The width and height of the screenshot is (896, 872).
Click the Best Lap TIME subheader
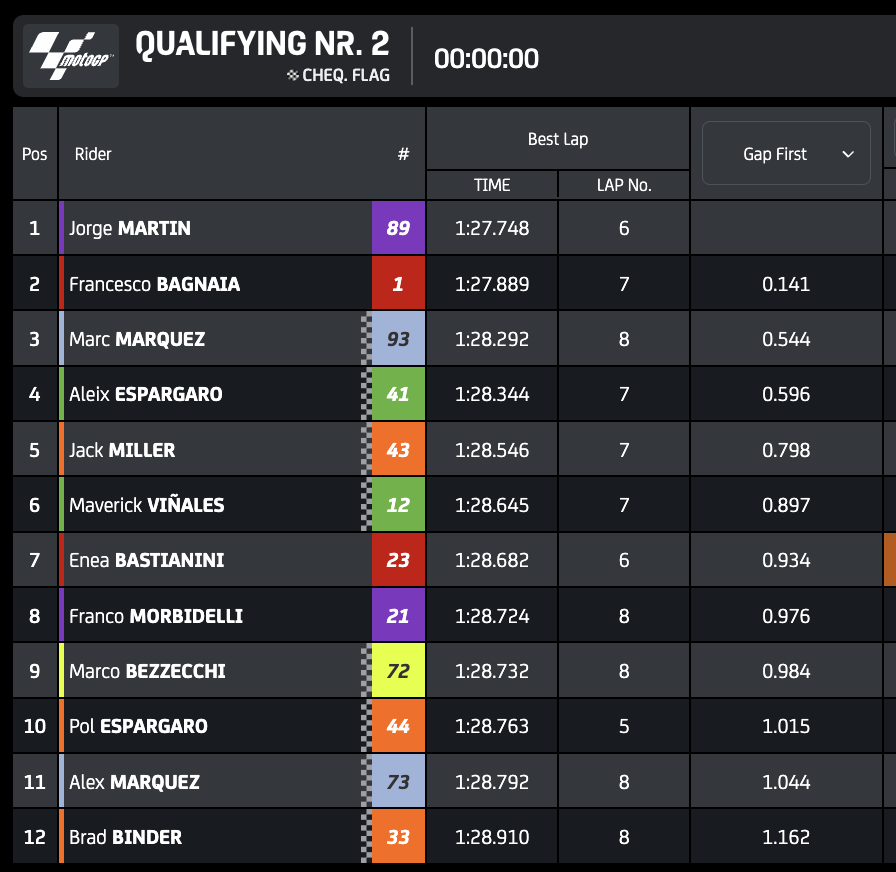point(492,185)
